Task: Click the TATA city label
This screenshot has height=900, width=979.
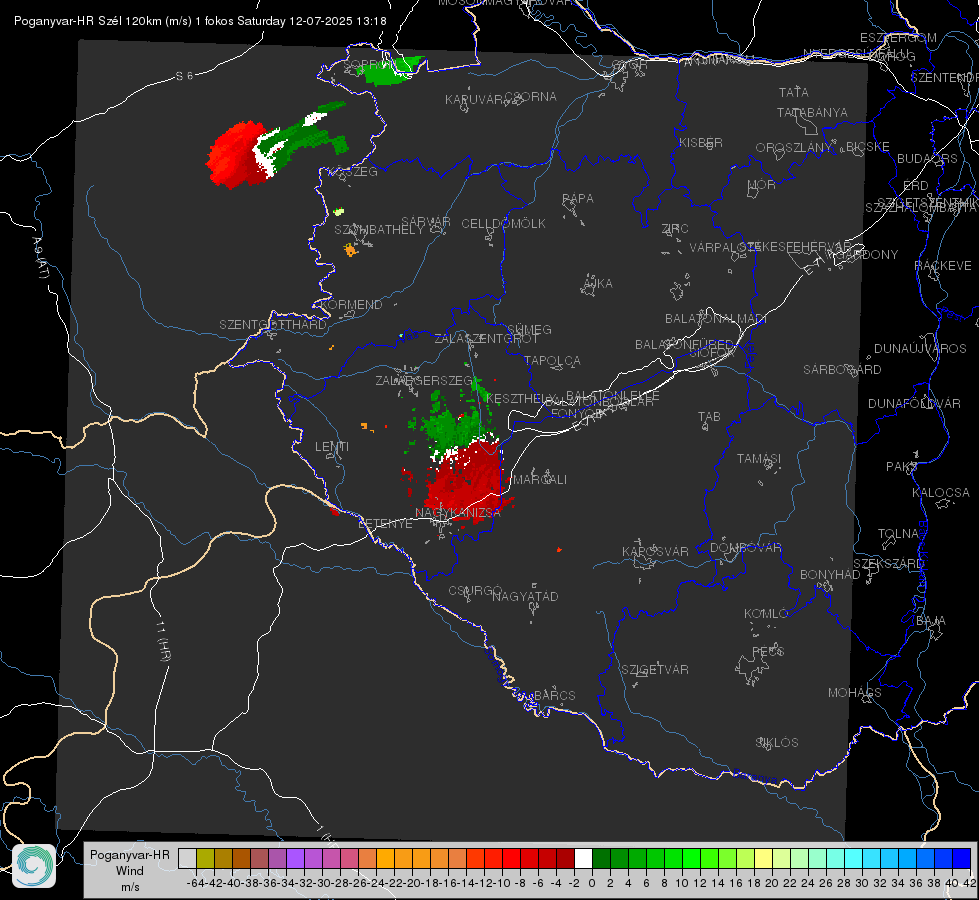Action: 794,92
